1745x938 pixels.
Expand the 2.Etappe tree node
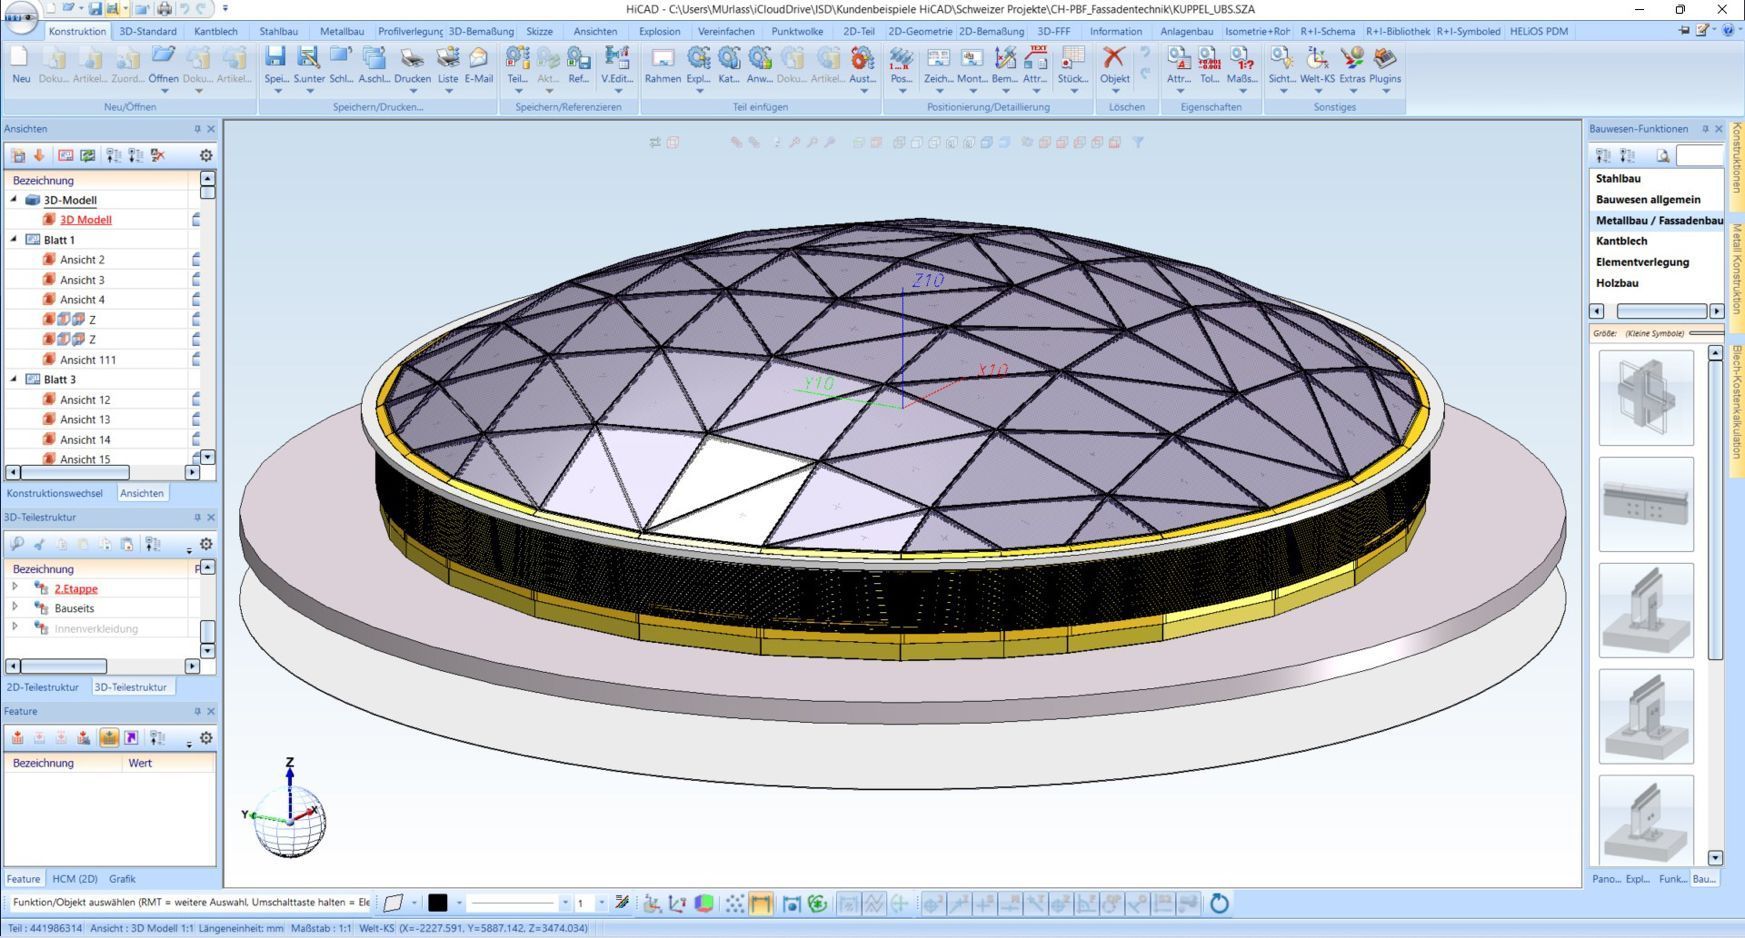tap(15, 588)
